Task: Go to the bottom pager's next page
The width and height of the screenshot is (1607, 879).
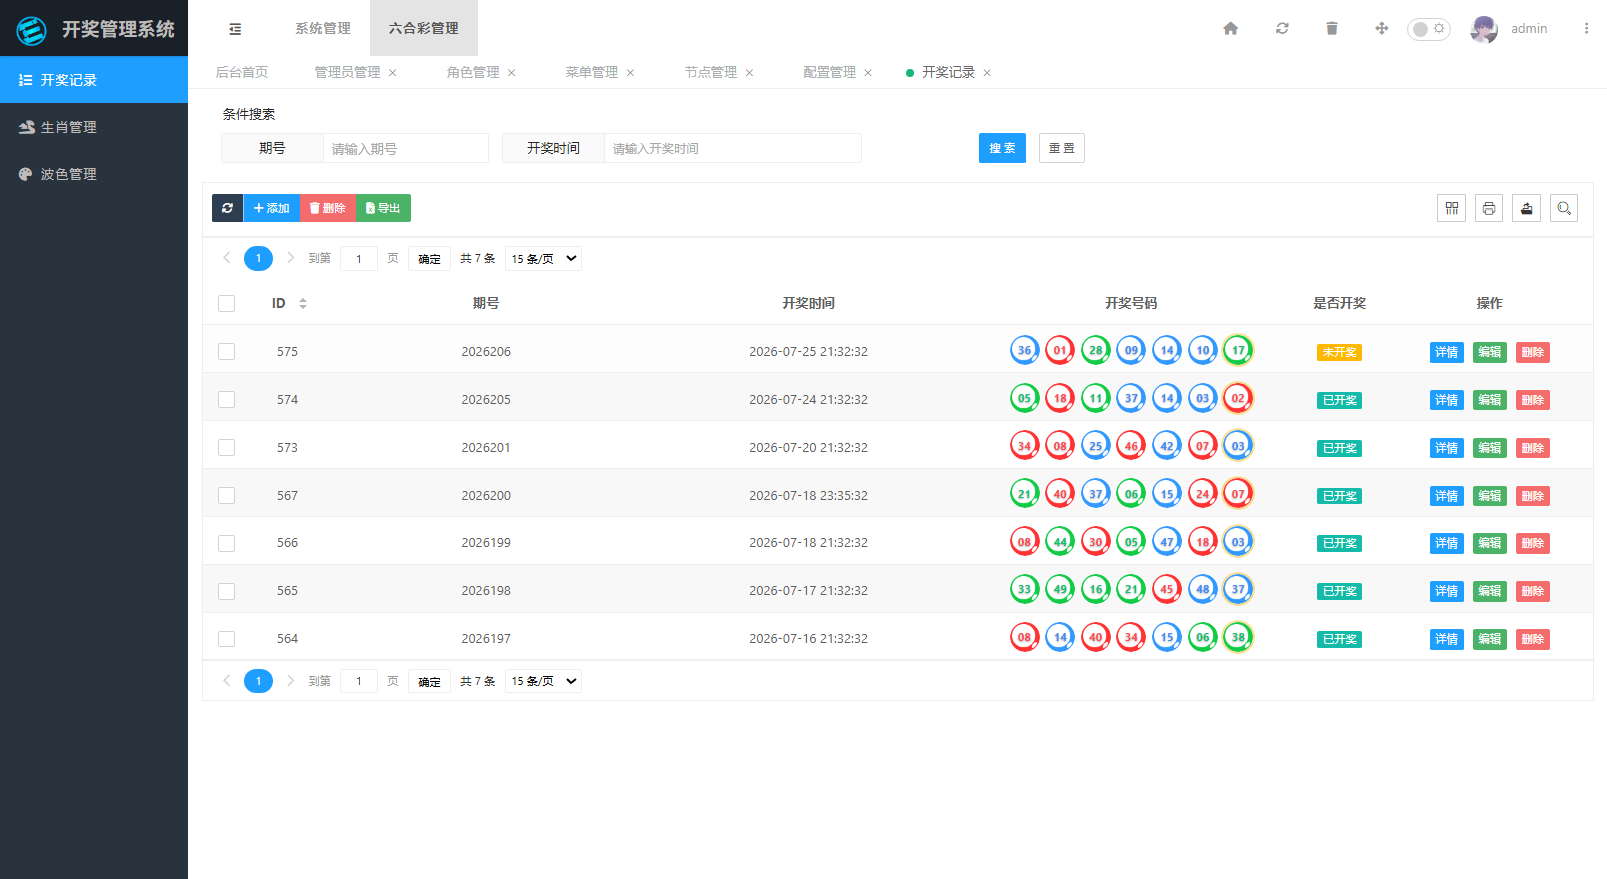Action: pyautogui.click(x=290, y=681)
